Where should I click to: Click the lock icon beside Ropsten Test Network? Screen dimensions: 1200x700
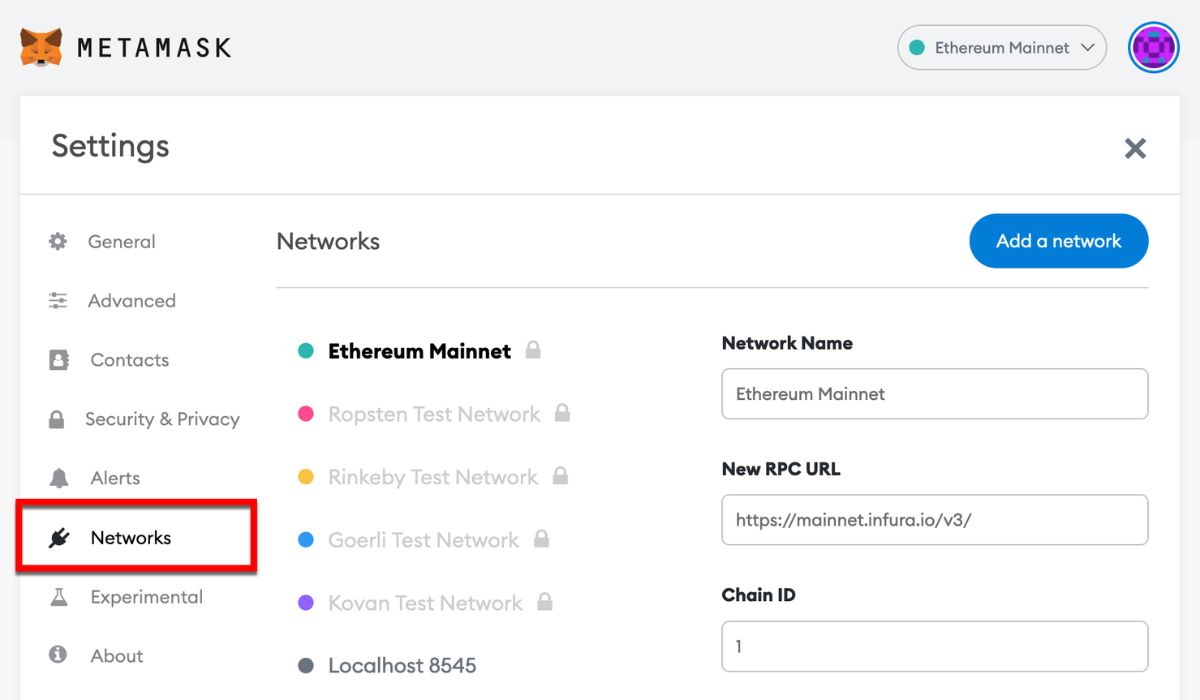pyautogui.click(x=562, y=413)
